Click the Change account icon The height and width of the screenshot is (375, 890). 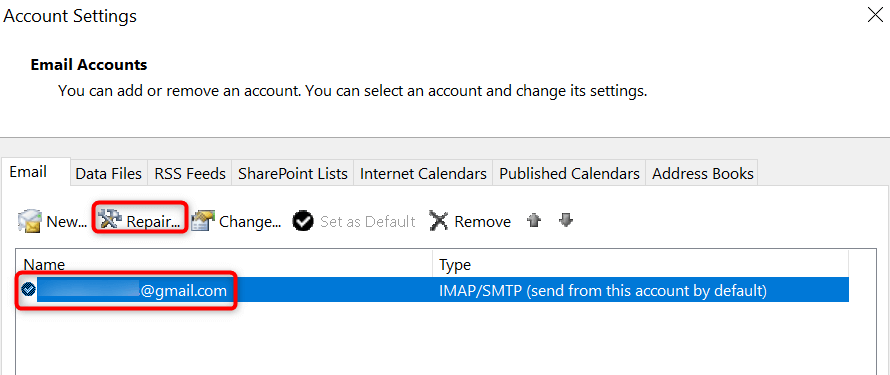click(203, 221)
